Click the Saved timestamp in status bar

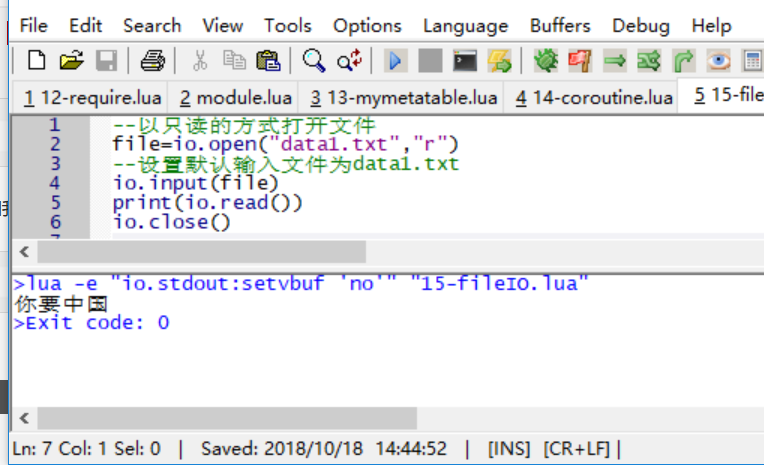(x=324, y=449)
